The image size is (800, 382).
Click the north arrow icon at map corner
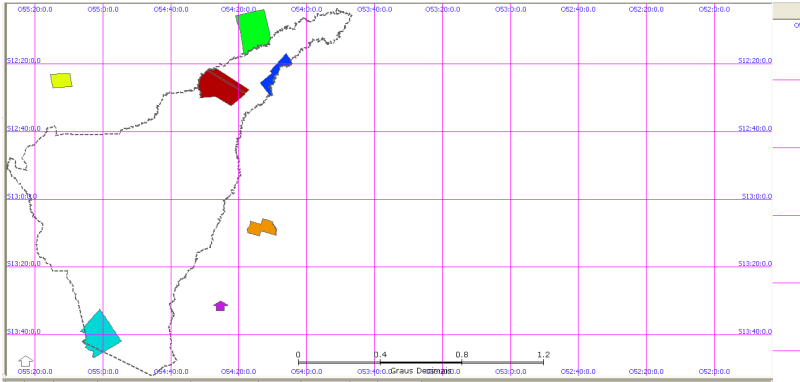26,361
